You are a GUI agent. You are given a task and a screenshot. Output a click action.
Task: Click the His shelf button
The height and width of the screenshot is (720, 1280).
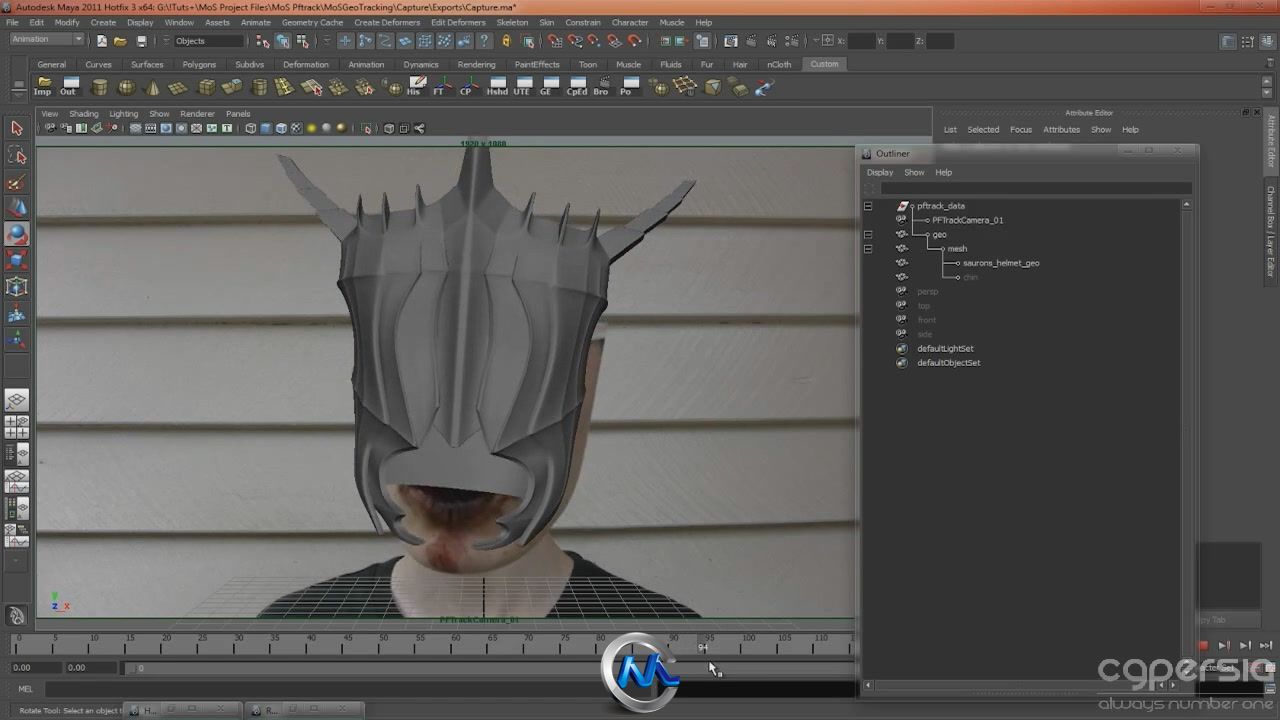[x=415, y=87]
